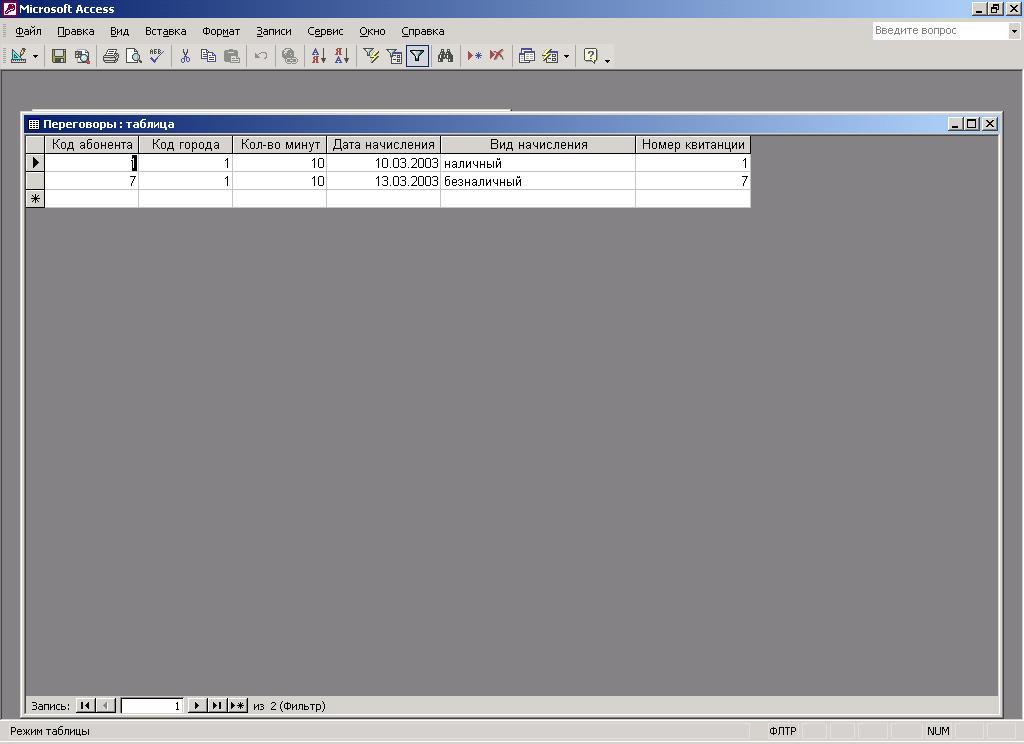The height and width of the screenshot is (744, 1024).
Task: Print the table with the printer icon
Action: 111,56
